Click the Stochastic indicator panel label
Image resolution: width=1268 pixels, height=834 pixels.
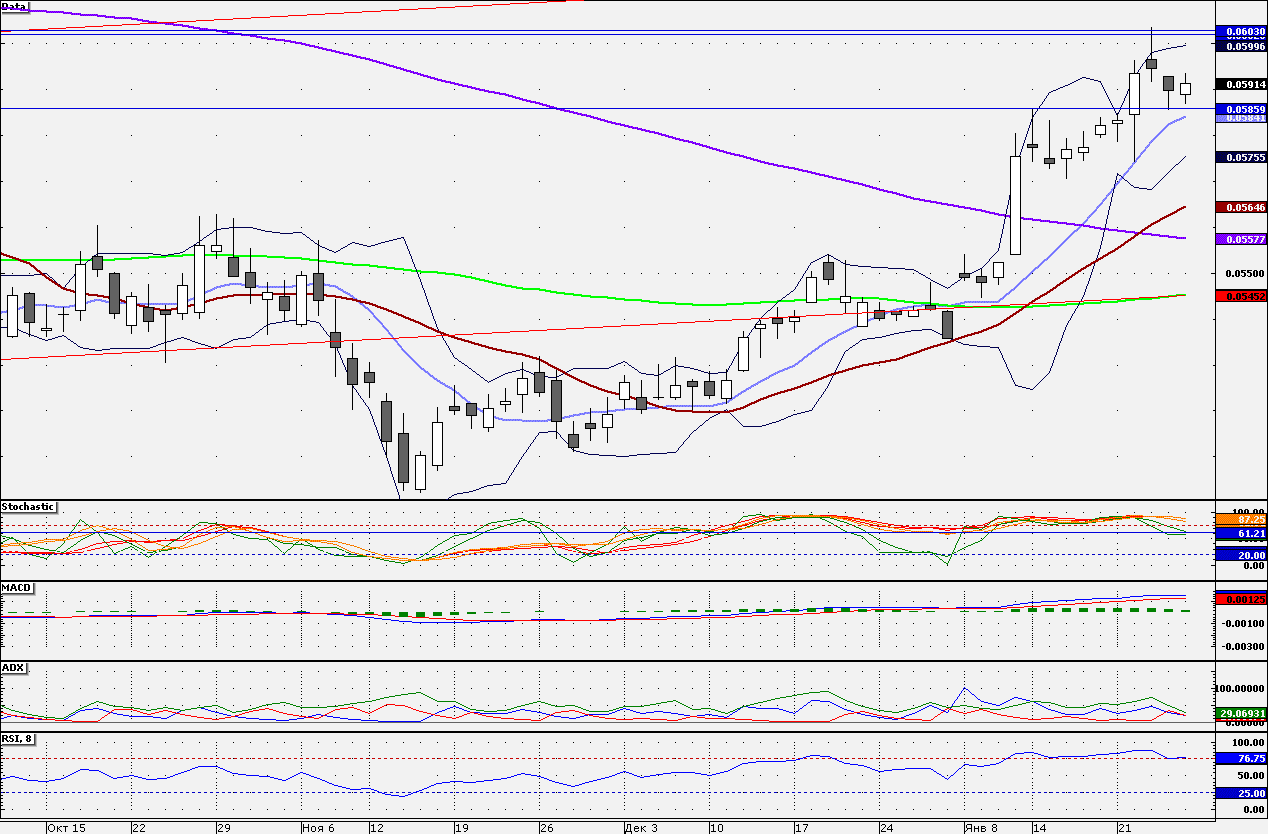28,507
